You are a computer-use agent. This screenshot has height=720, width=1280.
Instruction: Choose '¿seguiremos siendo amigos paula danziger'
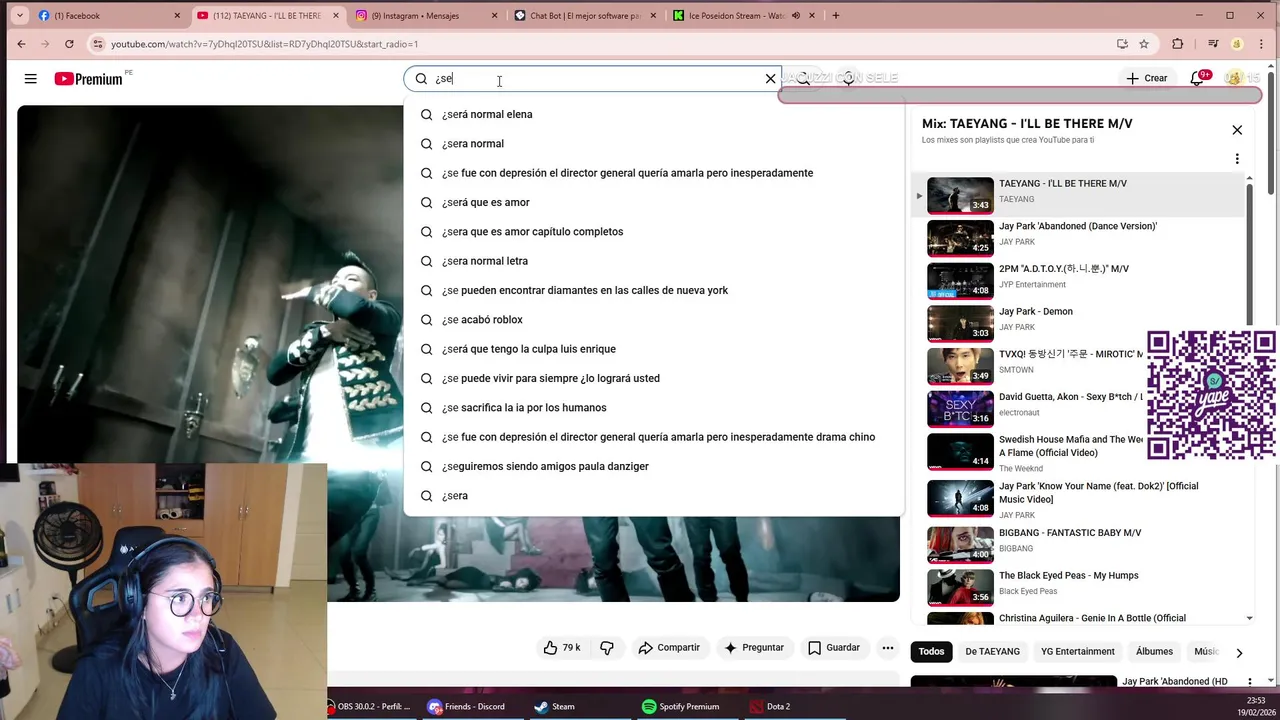point(654,466)
